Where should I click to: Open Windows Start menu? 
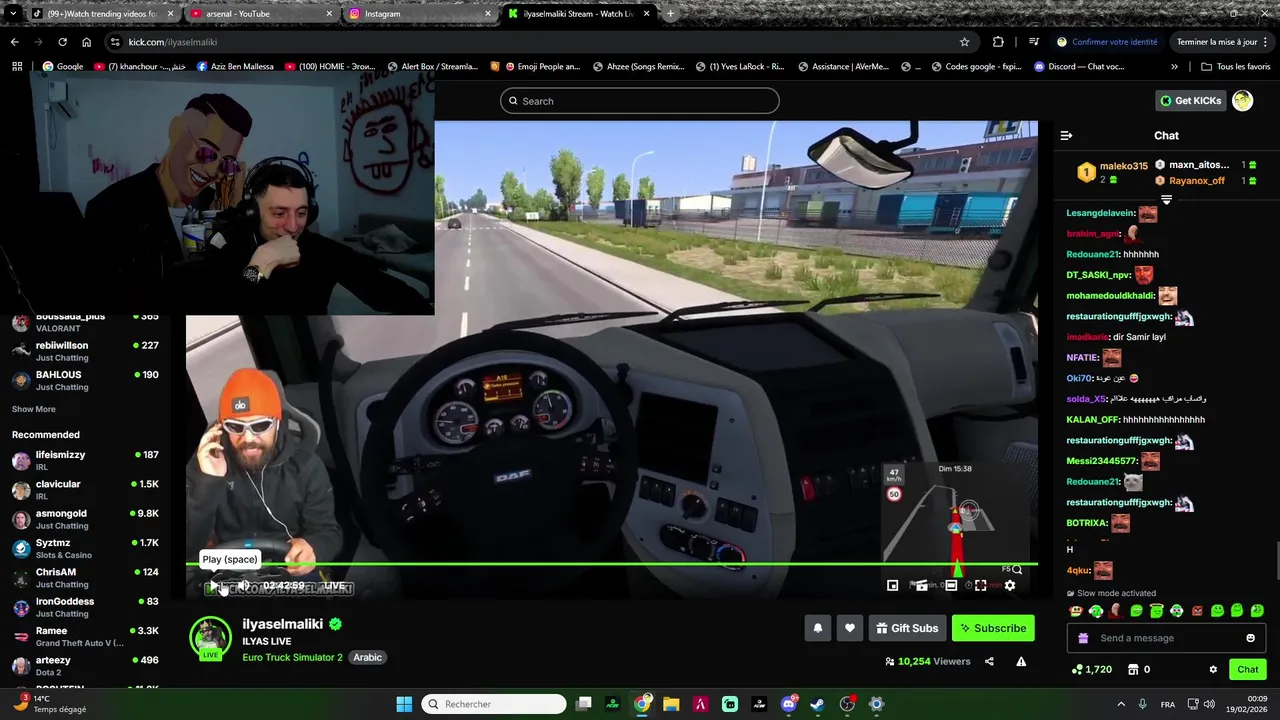coord(404,704)
